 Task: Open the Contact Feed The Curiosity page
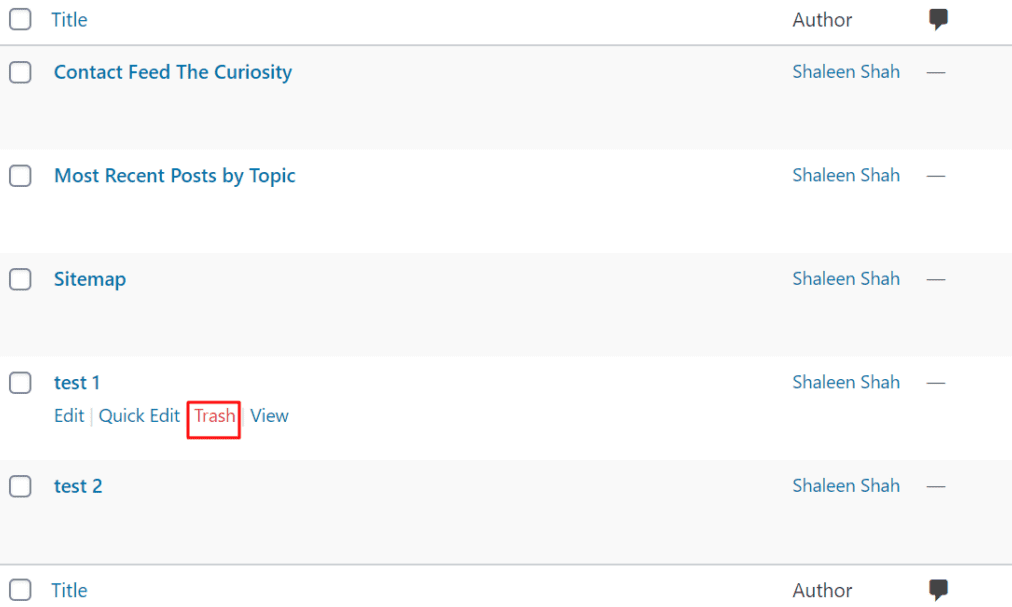click(x=173, y=72)
